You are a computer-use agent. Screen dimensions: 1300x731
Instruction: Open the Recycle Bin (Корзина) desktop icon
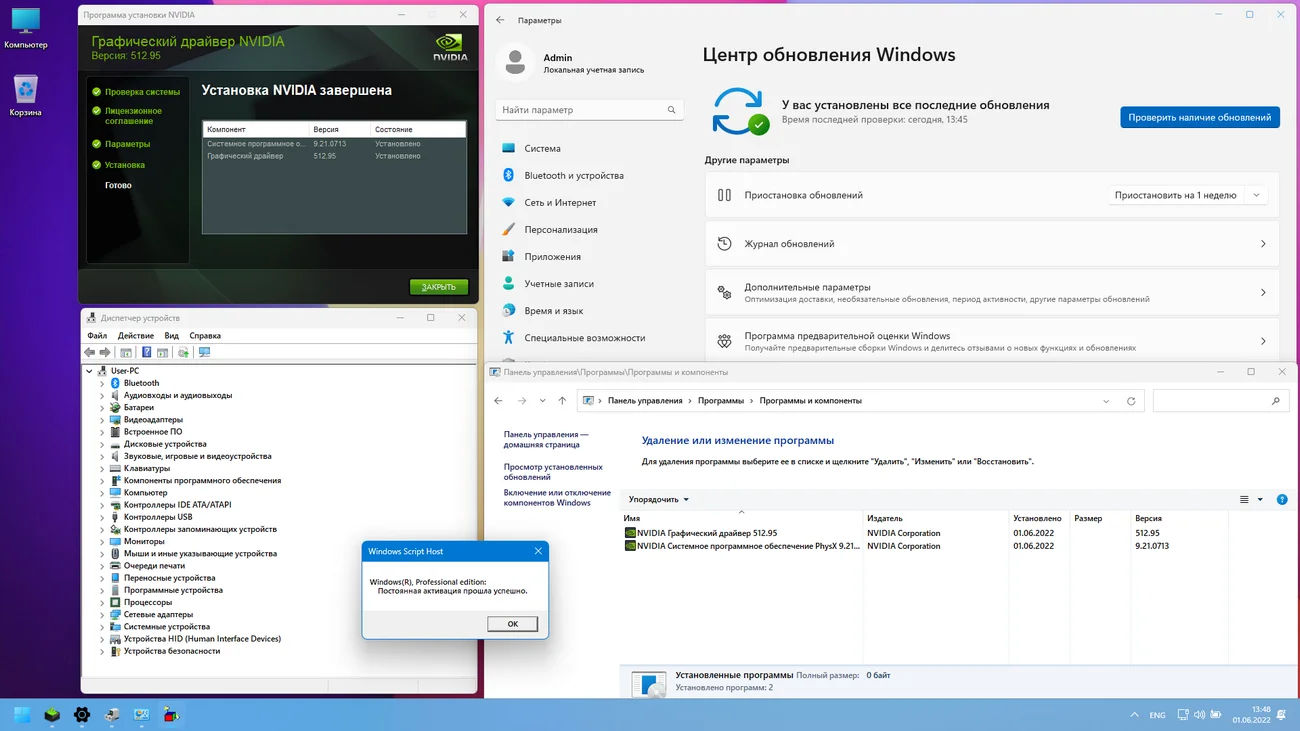pos(25,96)
